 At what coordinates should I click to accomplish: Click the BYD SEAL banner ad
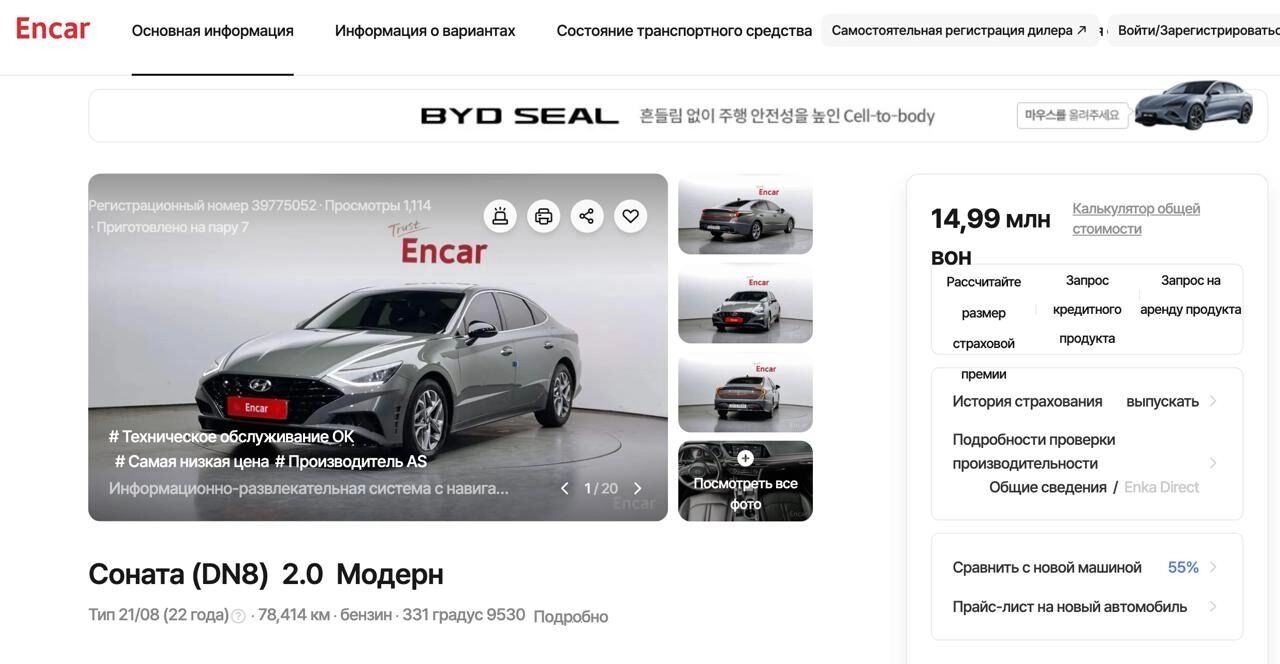coord(678,116)
